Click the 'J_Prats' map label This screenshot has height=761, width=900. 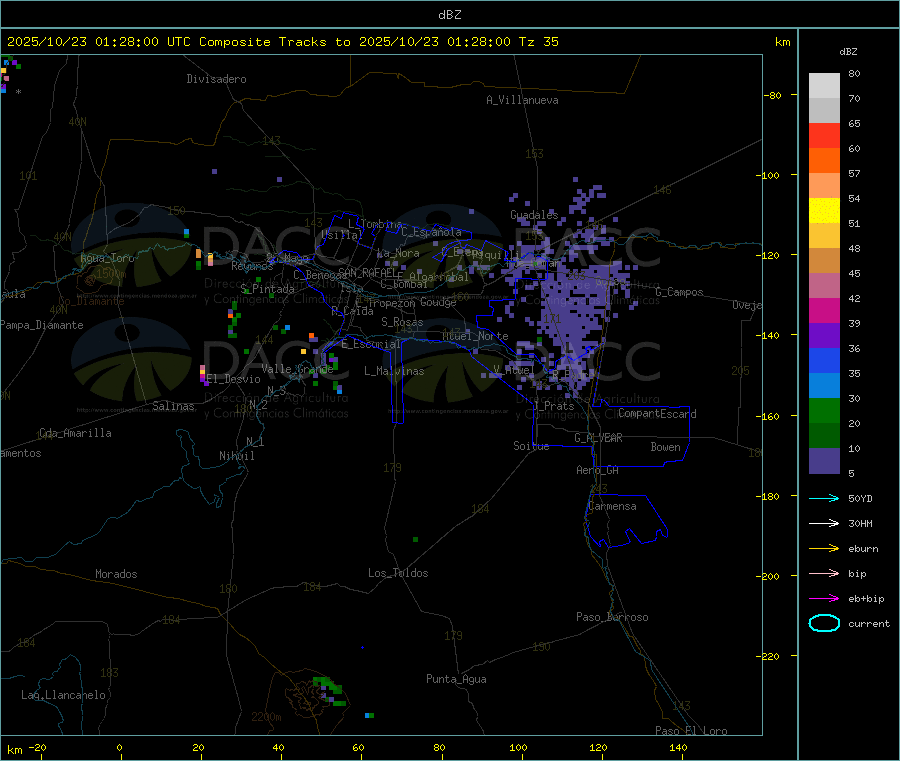click(x=553, y=406)
